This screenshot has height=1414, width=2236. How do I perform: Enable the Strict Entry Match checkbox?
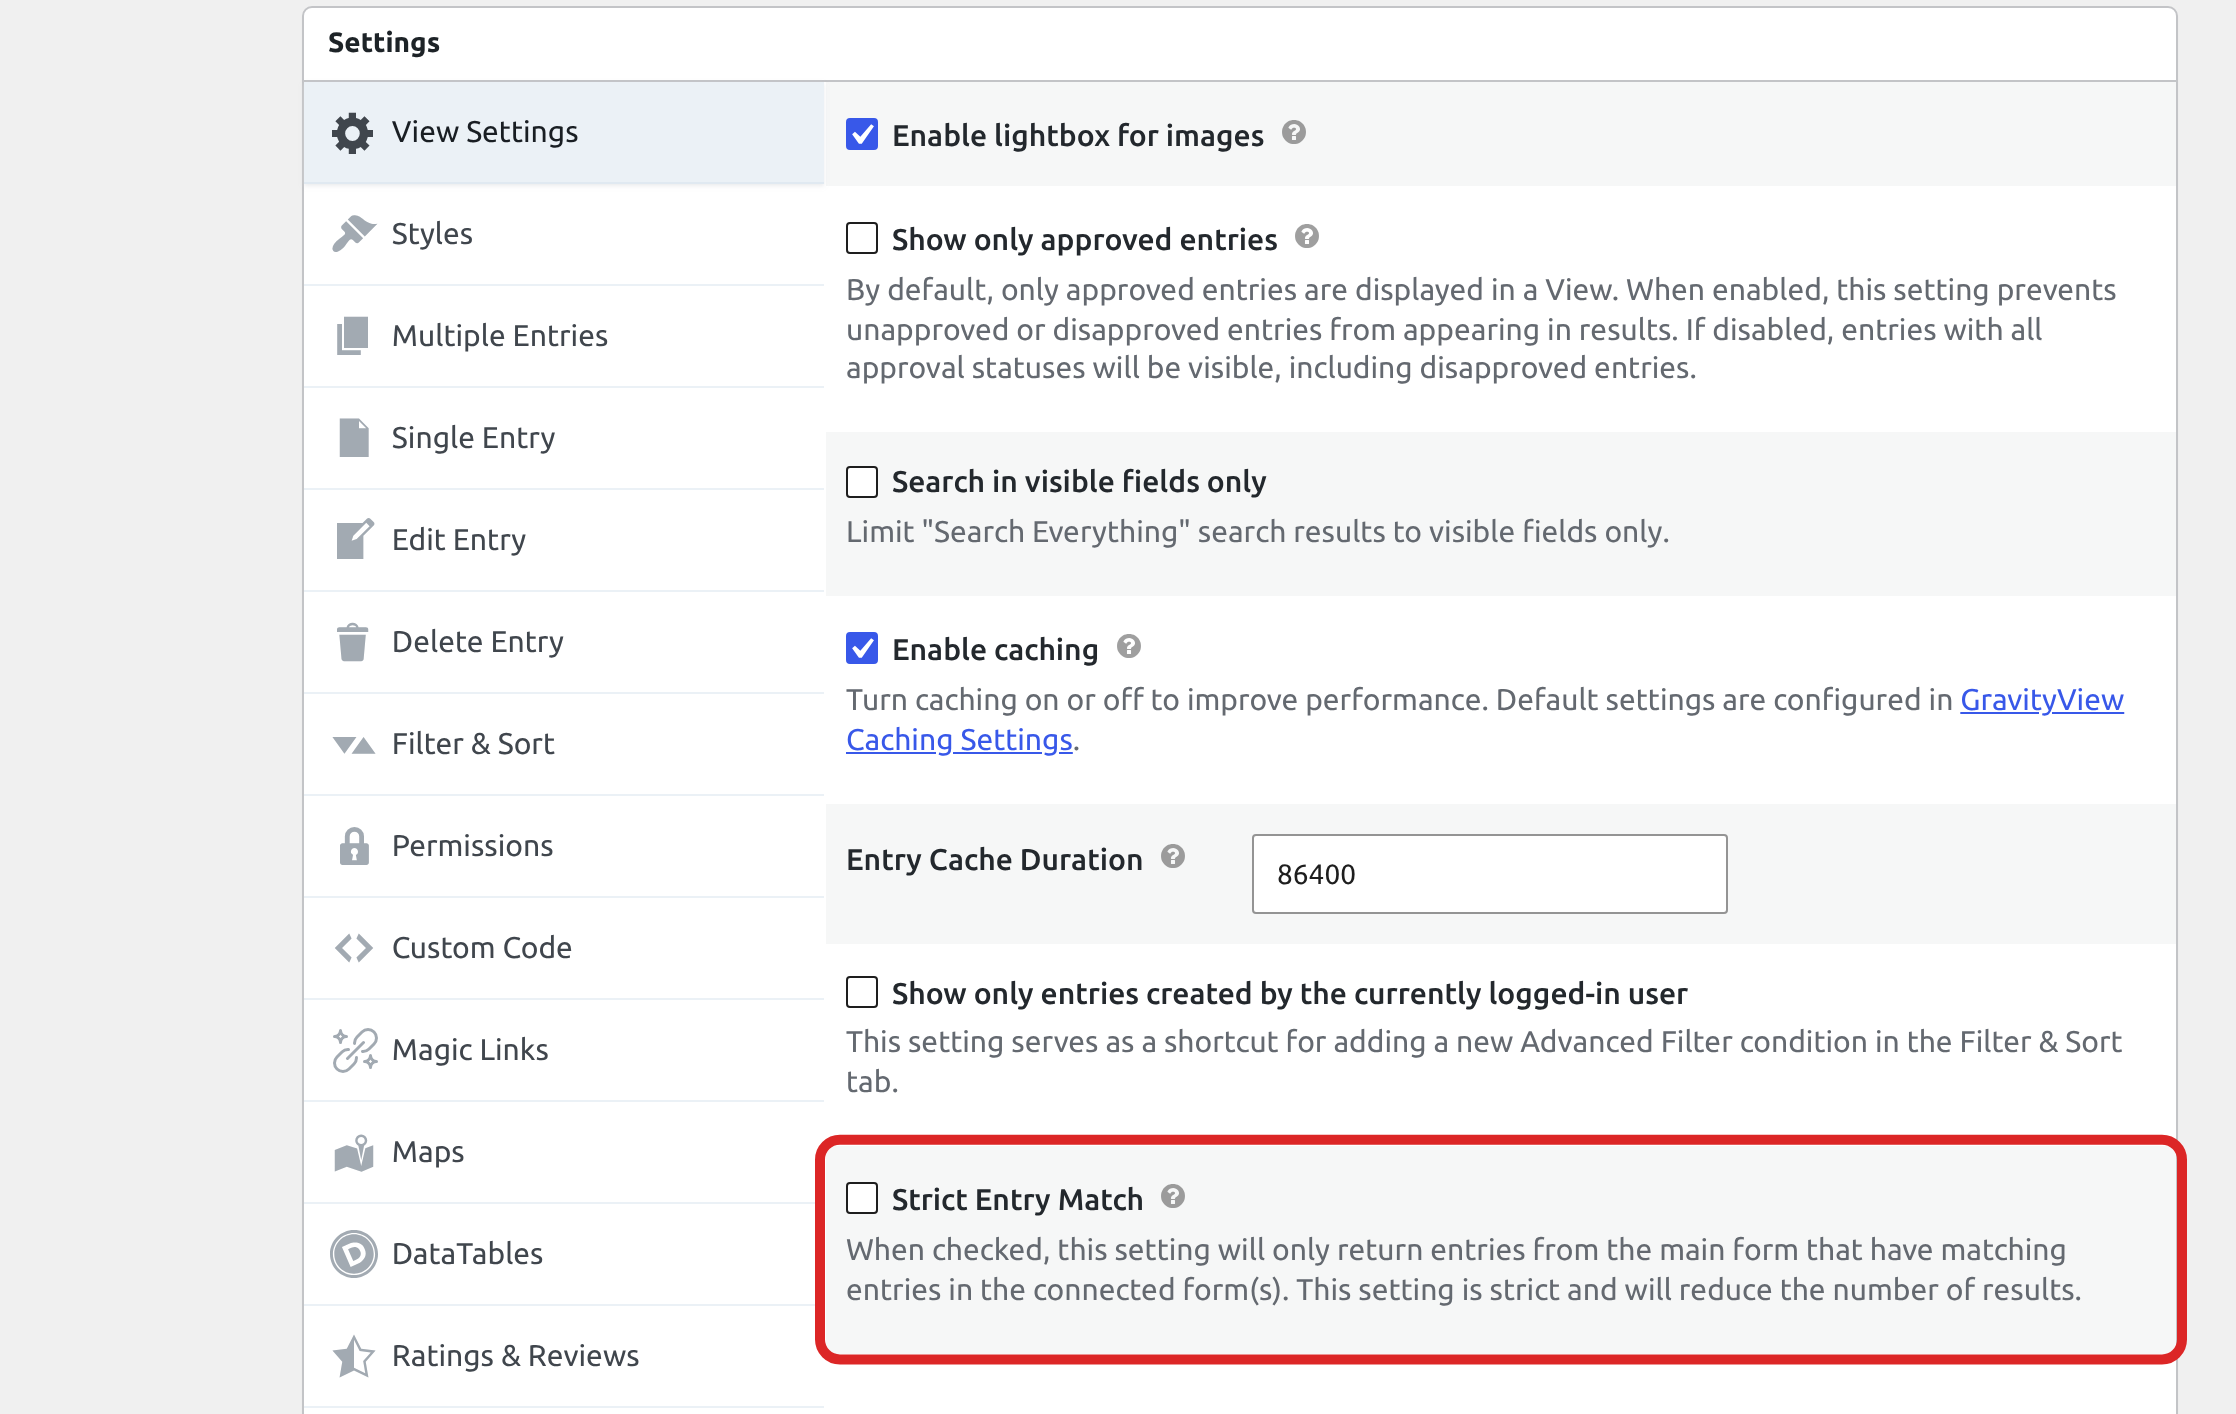(x=862, y=1198)
